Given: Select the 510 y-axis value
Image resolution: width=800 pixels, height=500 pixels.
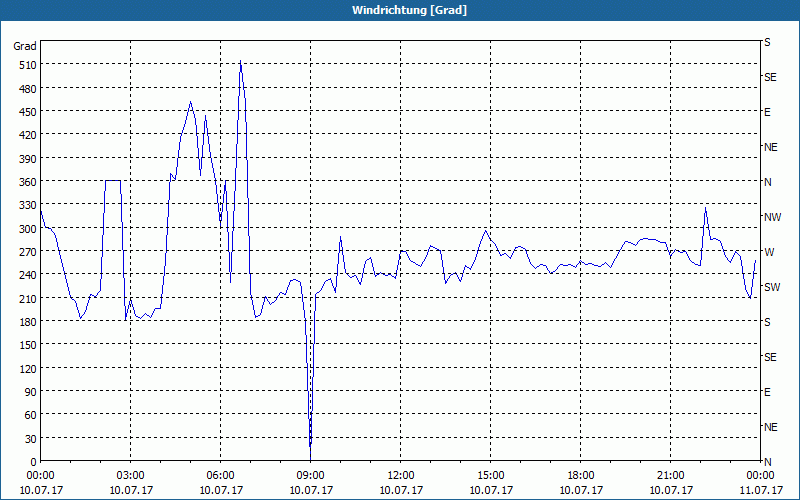Looking at the screenshot, I should coord(28,65).
